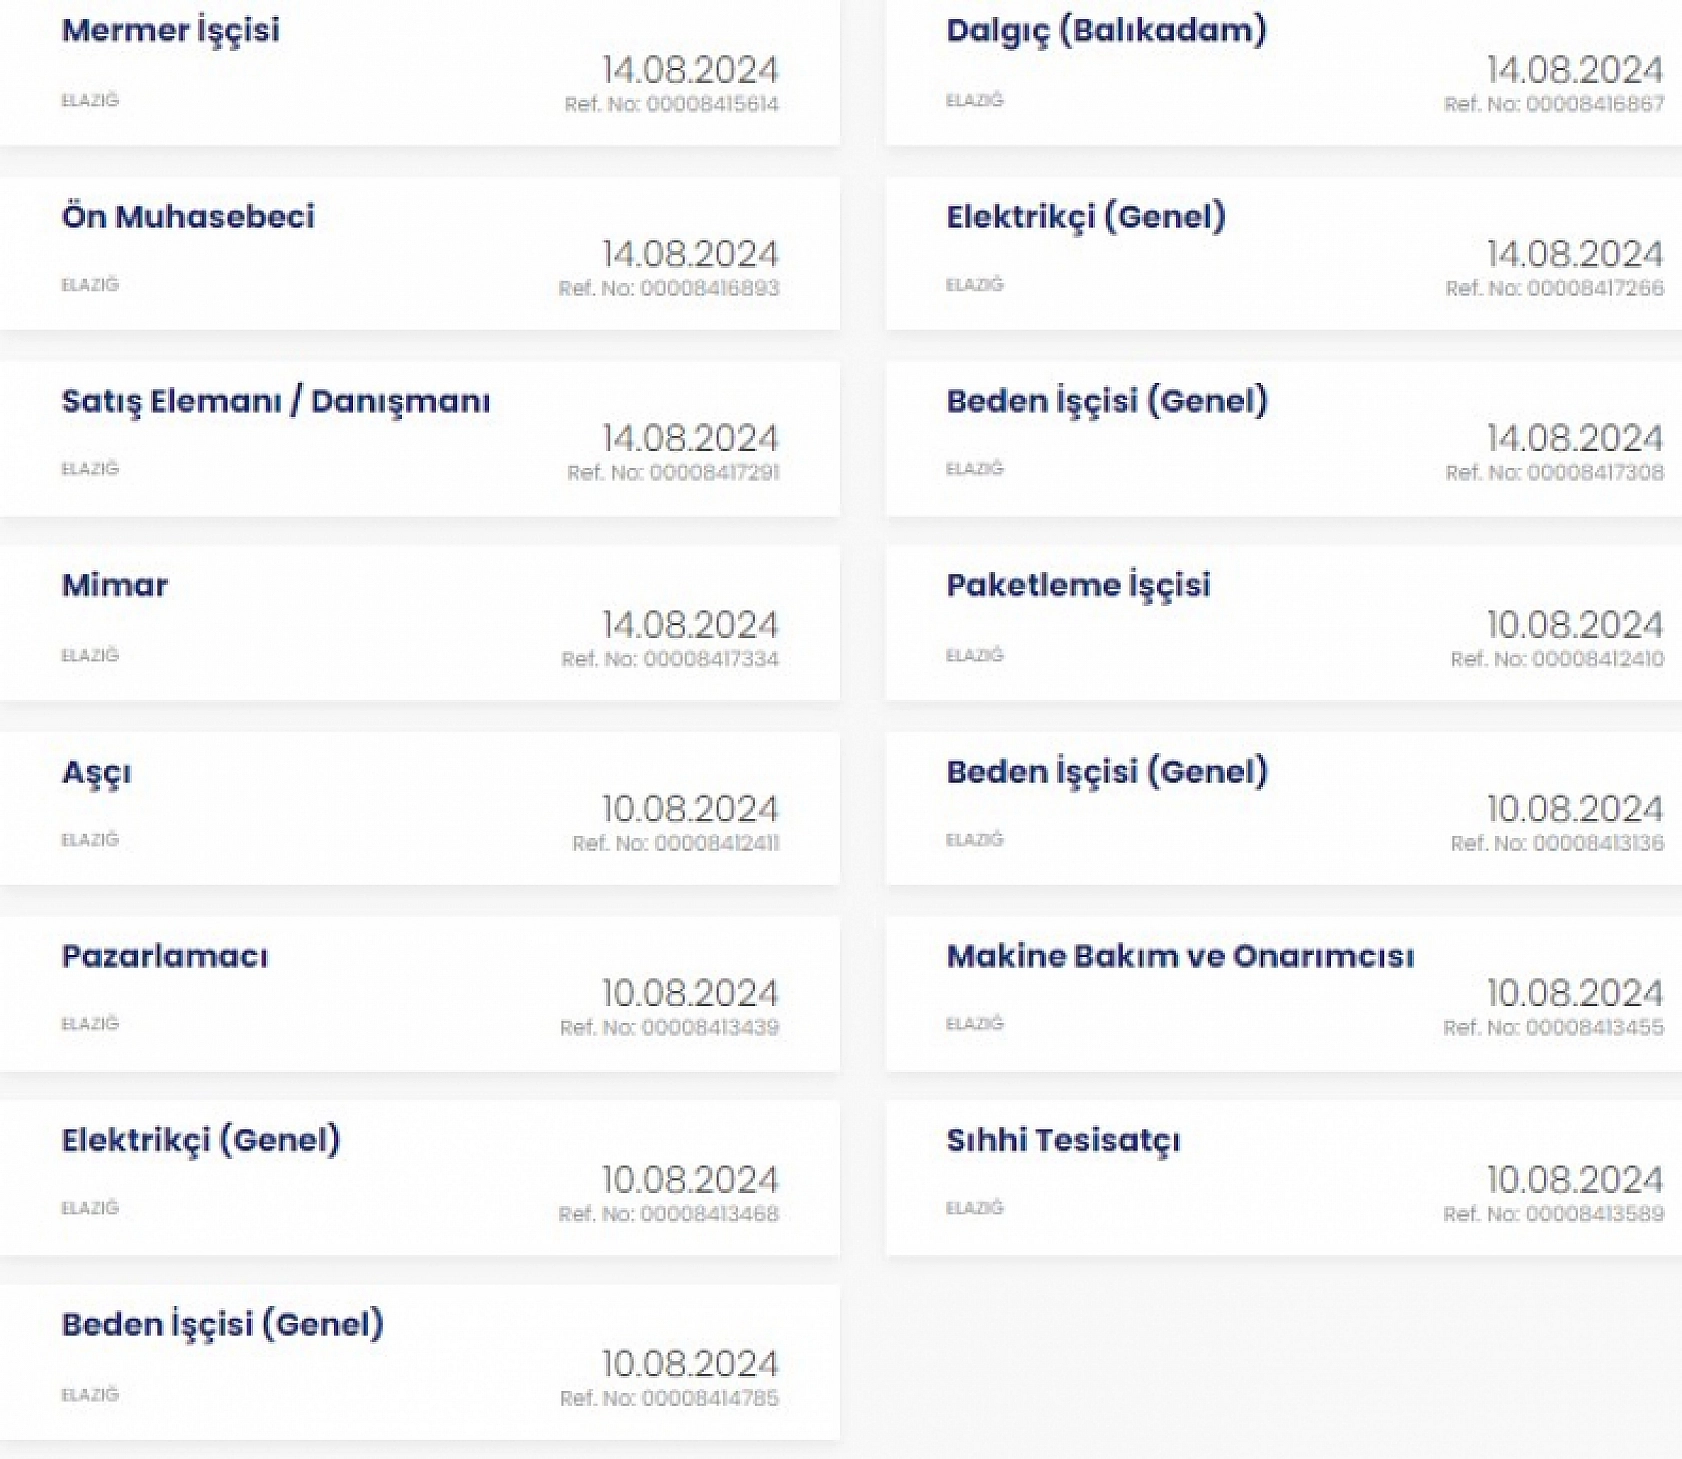The image size is (1682, 1459).
Task: Select the Sıhhi Tesisatçı job title
Action: coord(1063,1141)
